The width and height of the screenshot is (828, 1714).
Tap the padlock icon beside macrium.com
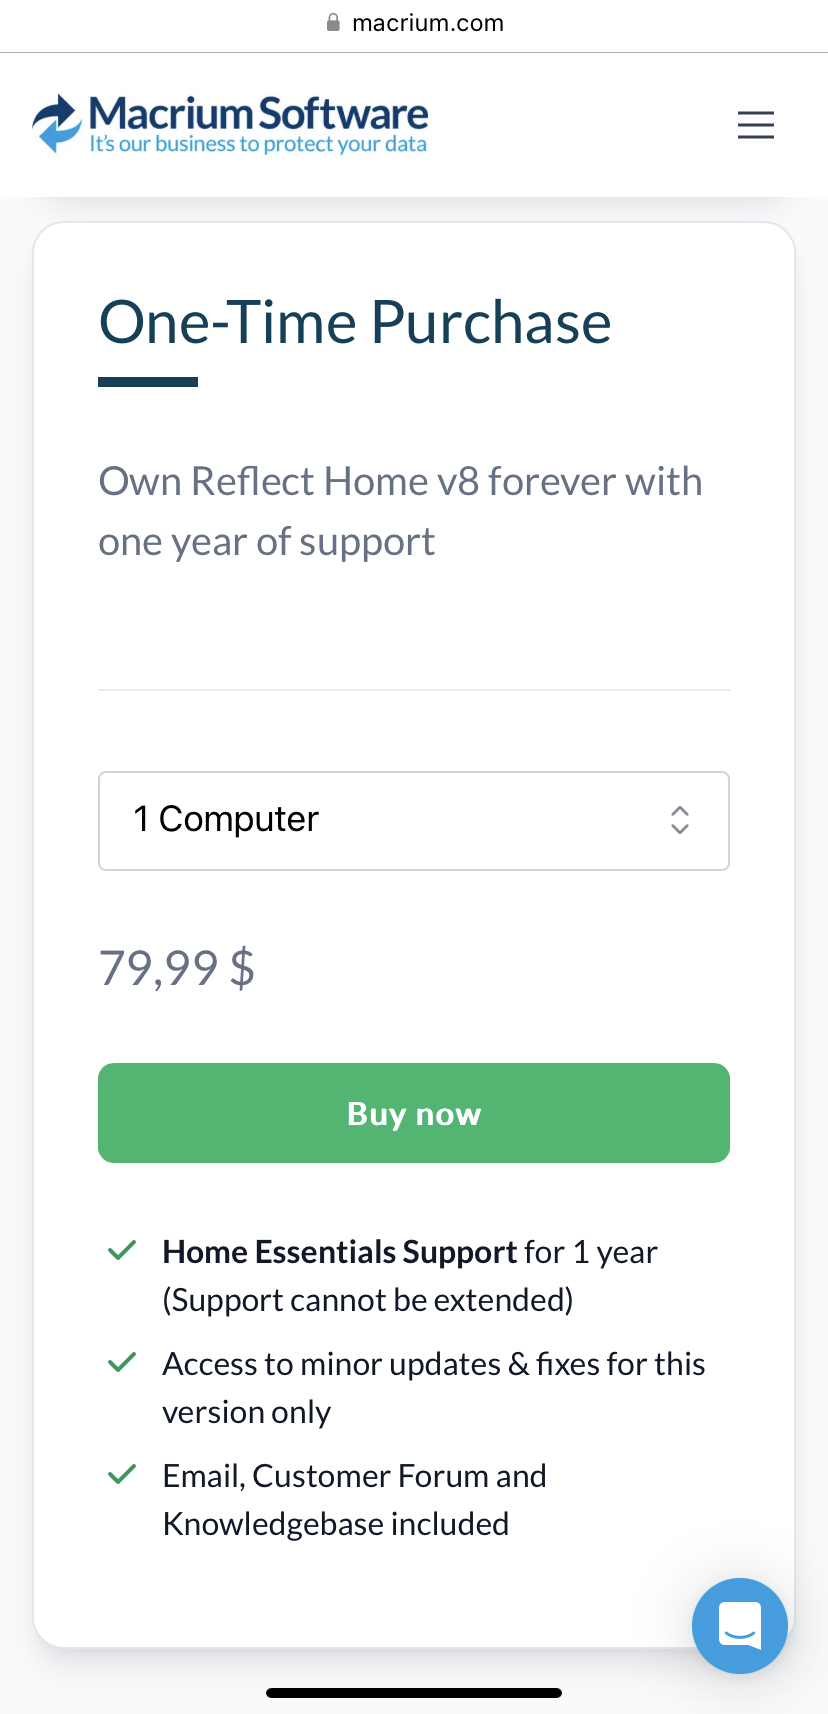[x=334, y=23]
